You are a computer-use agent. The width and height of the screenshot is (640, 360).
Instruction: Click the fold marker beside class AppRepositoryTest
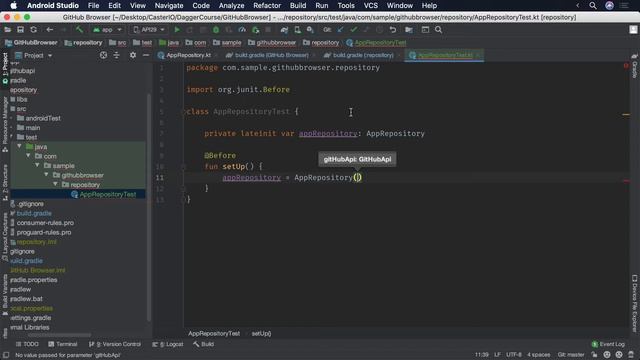pyautogui.click(x=184, y=111)
